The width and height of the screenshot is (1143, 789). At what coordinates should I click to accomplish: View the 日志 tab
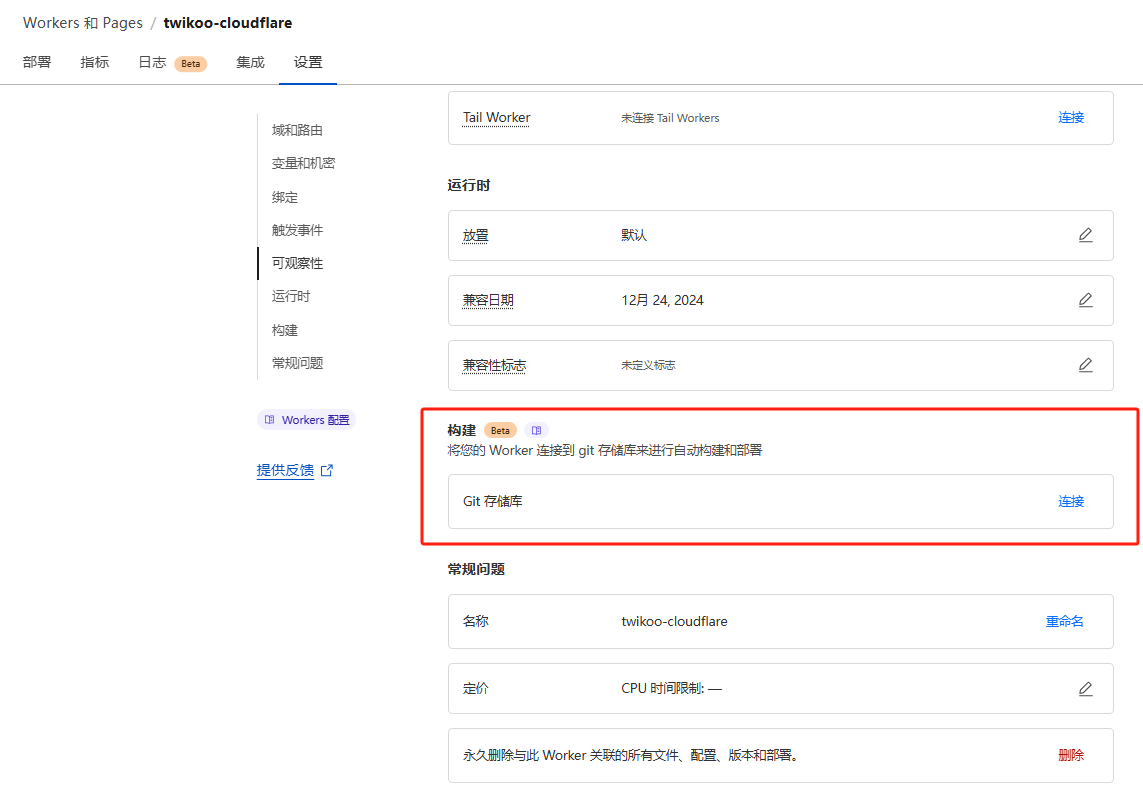coord(150,62)
